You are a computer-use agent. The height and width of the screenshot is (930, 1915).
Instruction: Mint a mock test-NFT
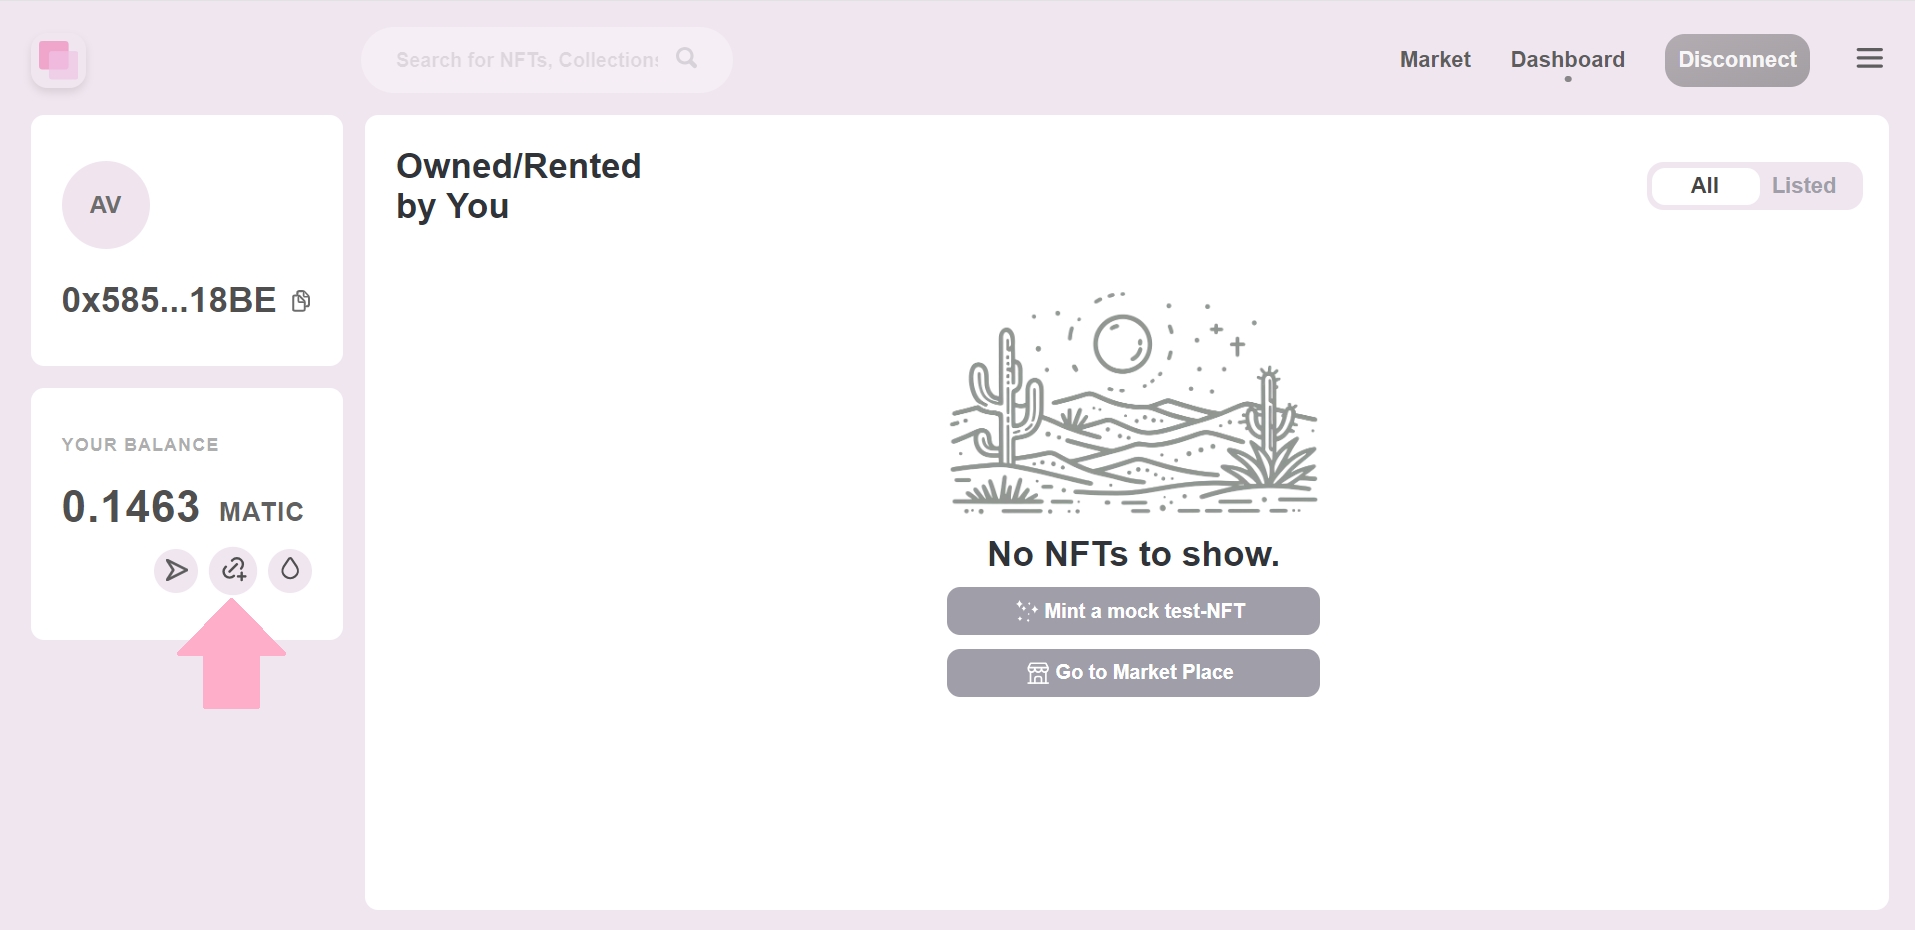coord(1133,611)
